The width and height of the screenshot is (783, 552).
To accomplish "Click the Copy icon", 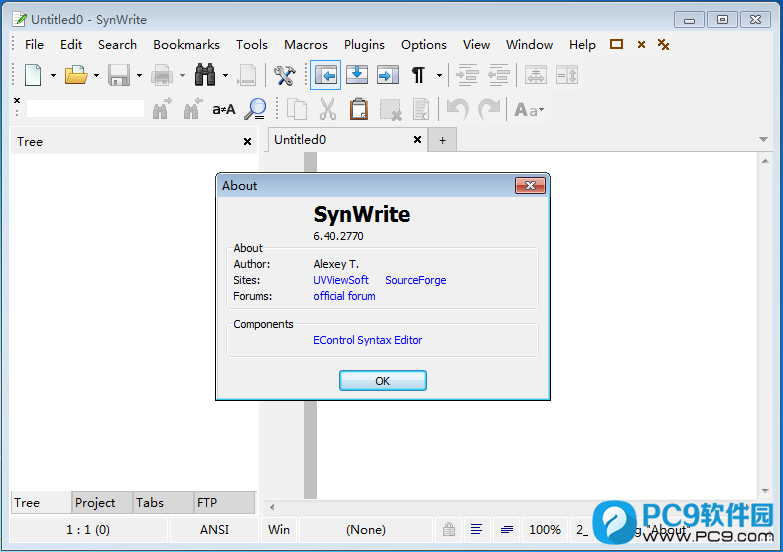I will click(x=297, y=109).
